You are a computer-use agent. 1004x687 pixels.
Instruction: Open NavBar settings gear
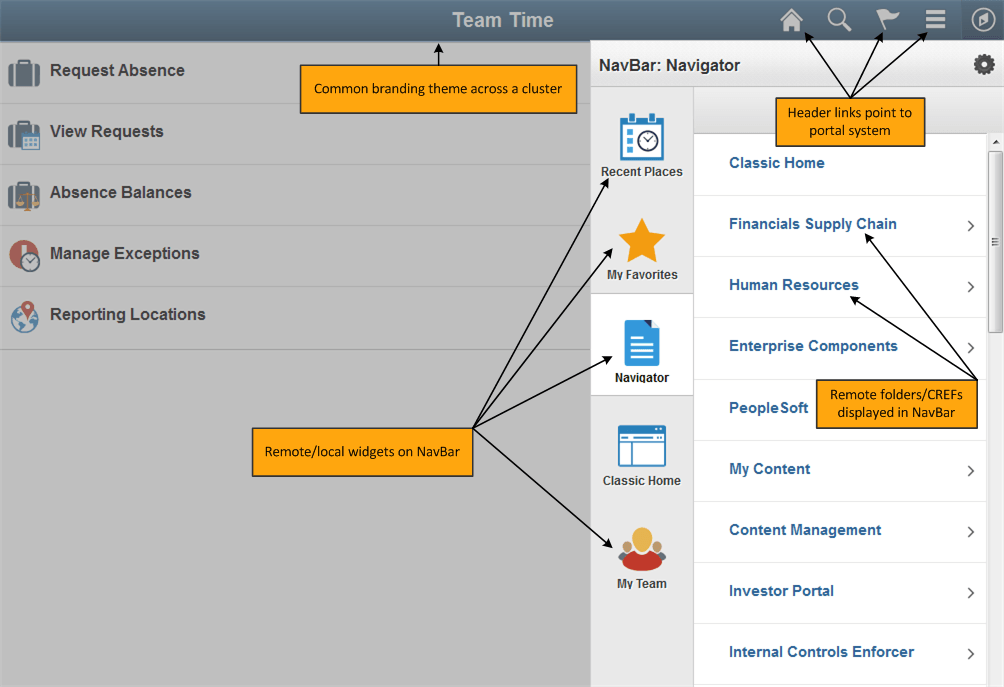click(x=984, y=64)
